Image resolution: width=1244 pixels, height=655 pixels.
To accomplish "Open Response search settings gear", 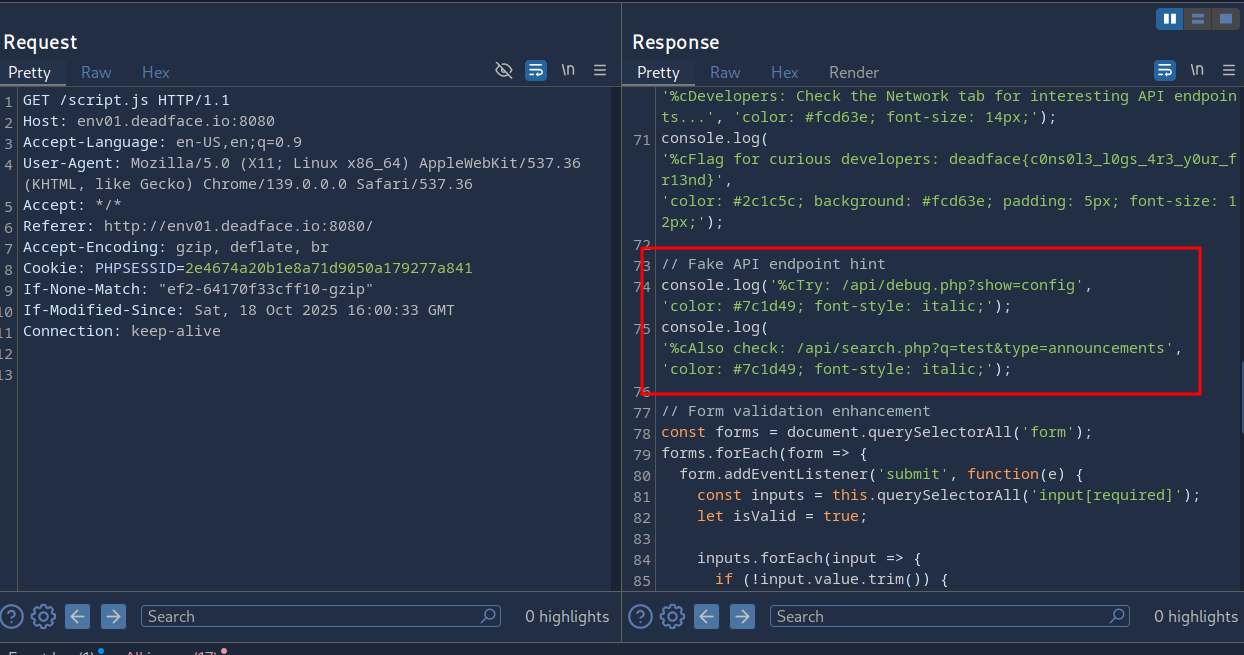I will pos(672,616).
